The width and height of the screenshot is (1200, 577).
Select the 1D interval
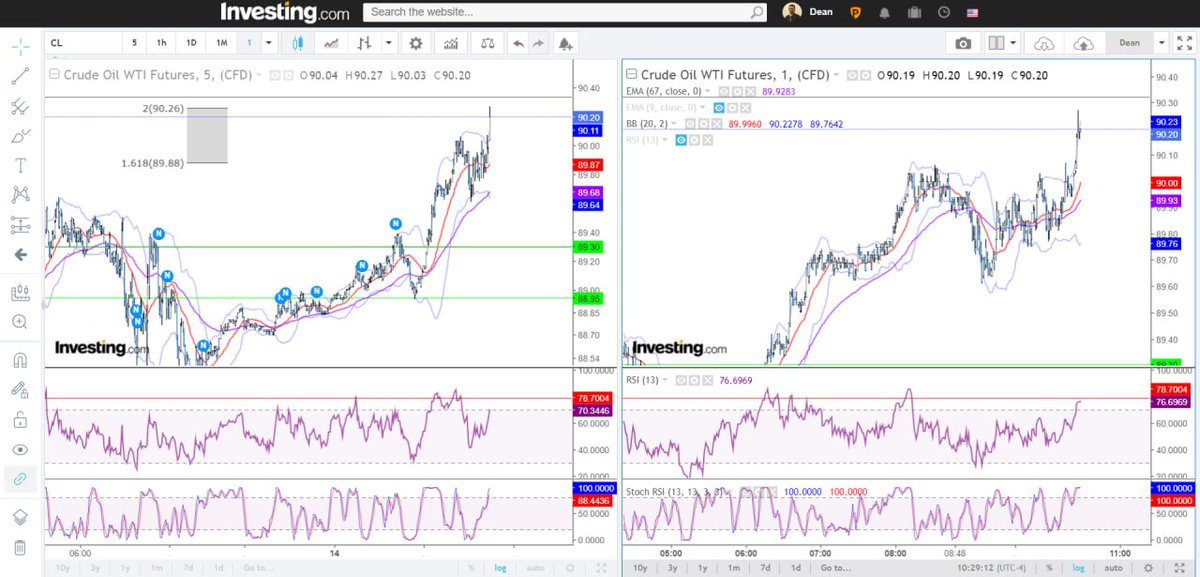(x=192, y=44)
